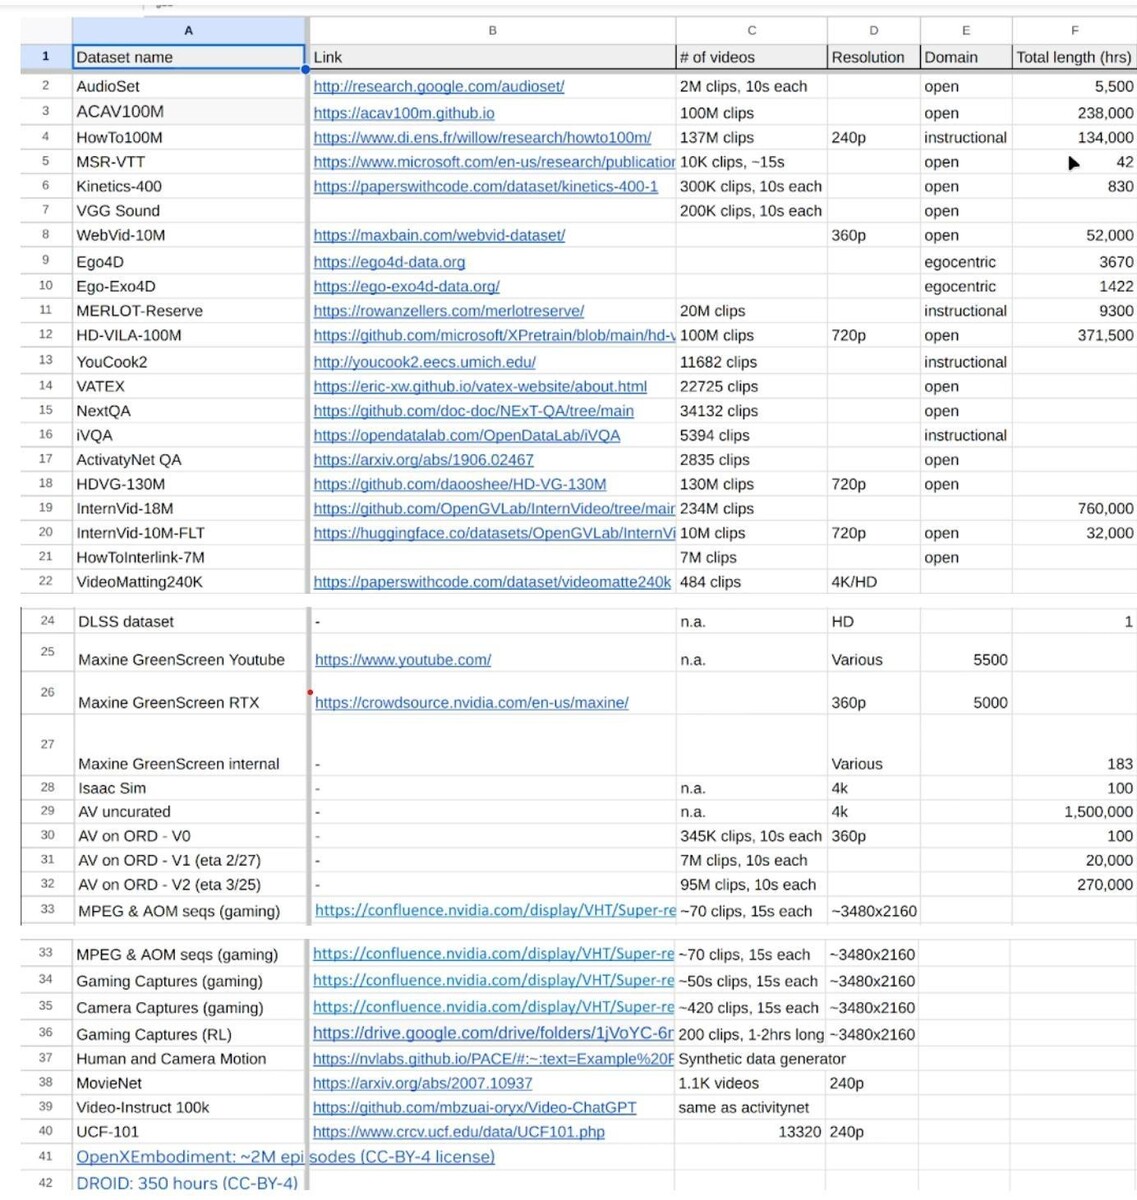Open the opendatalab iVQA link
1137x1200 pixels.
[466, 435]
